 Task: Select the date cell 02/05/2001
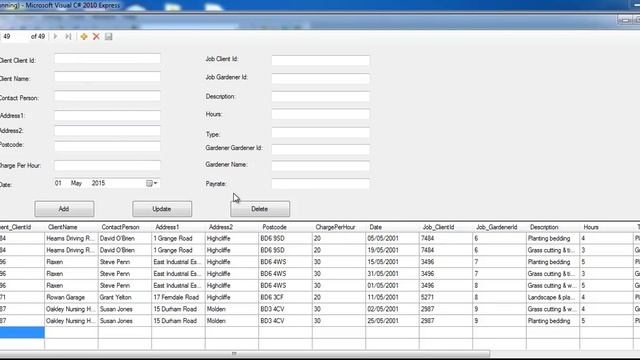pos(392,309)
